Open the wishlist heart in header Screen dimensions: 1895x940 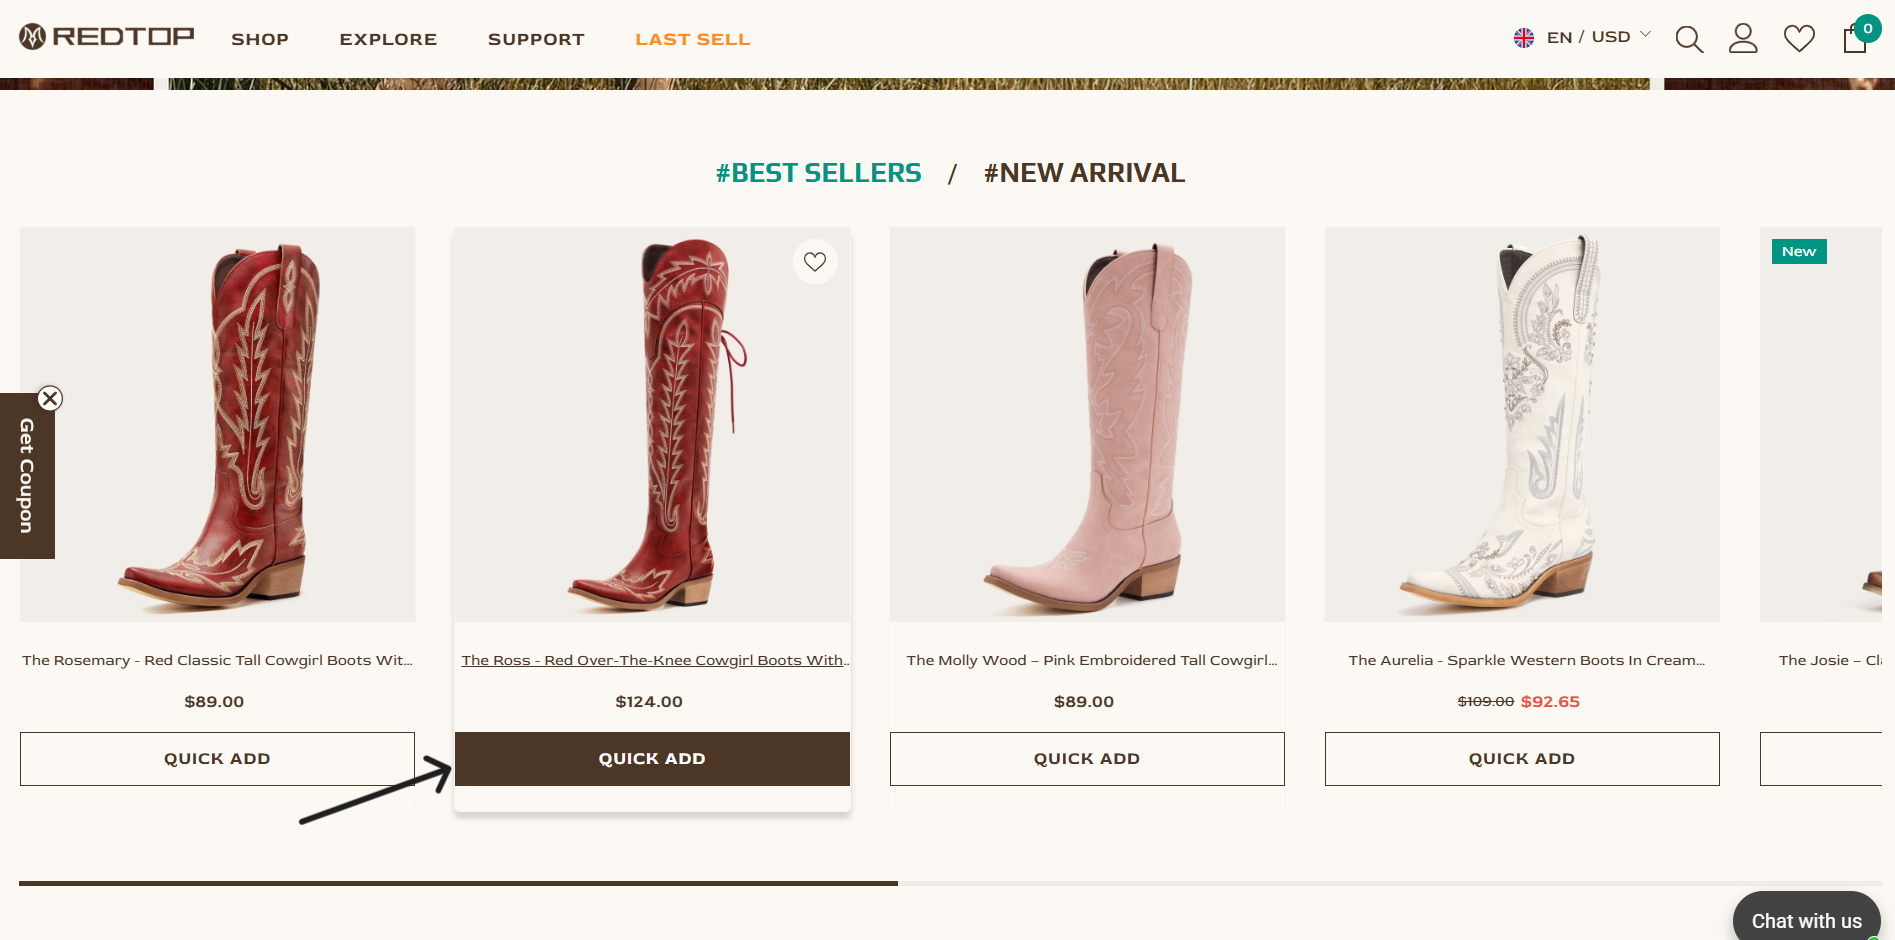point(1799,39)
